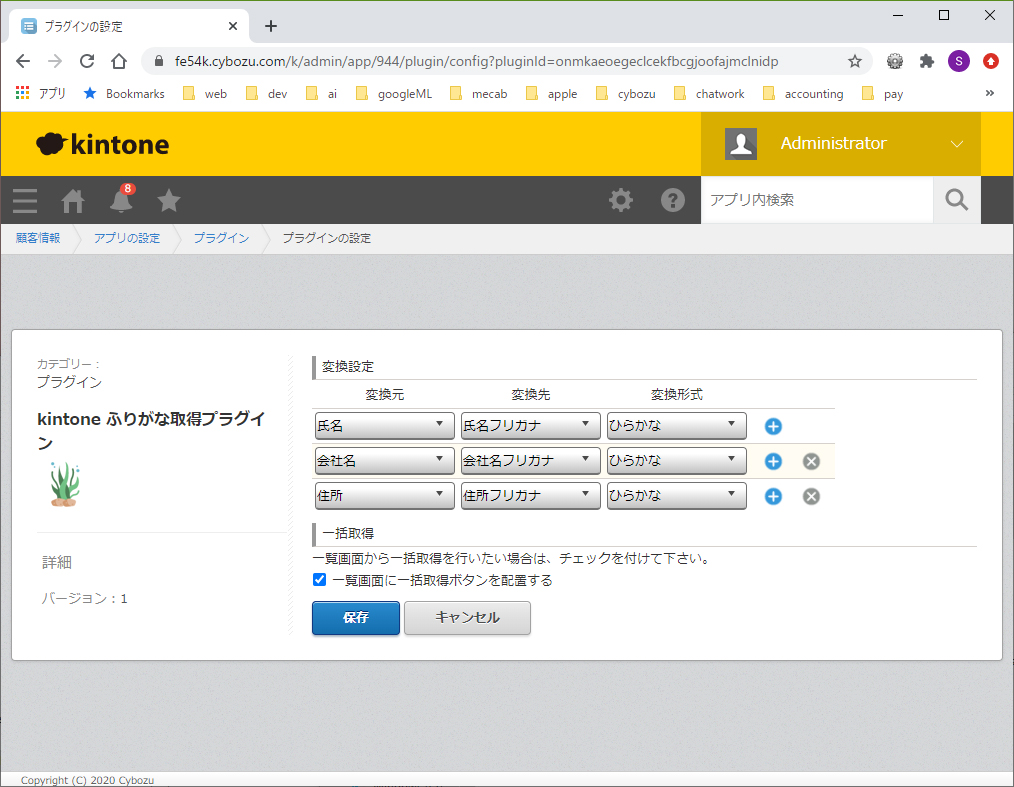Viewport: 1014px width, 787px height.
Task: Open 変換形式 dropdown in 会社名 row
Action: [676, 461]
